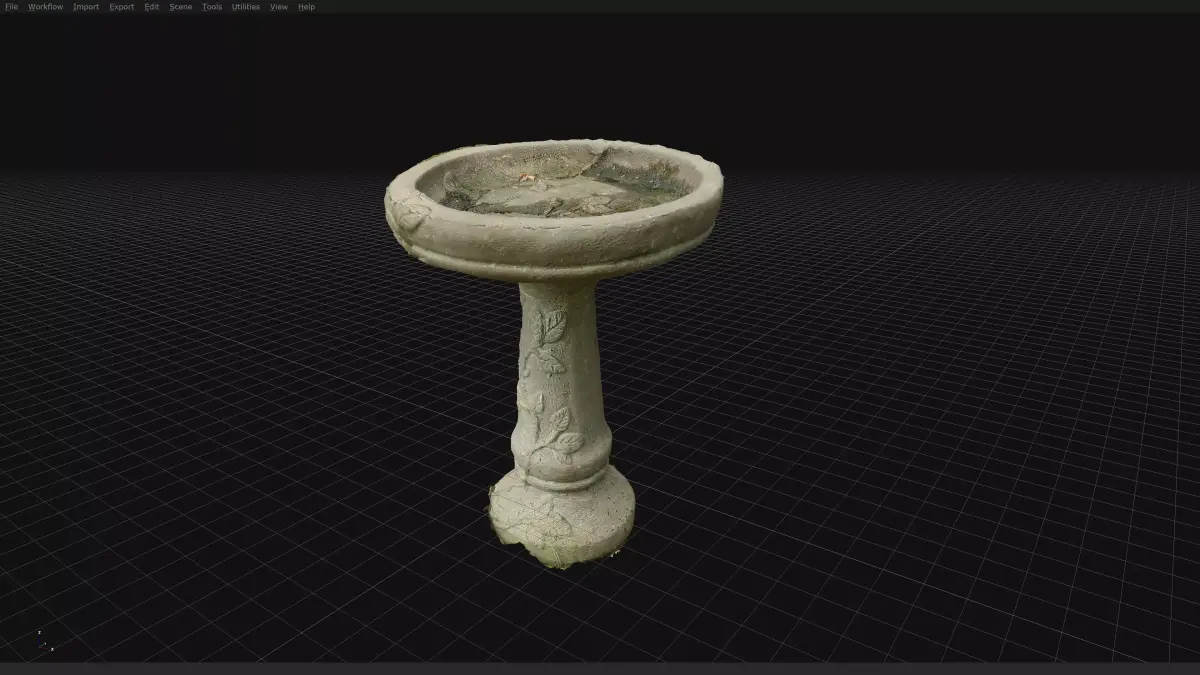Open the View menu
This screenshot has height=675, width=1200.
(279, 7)
